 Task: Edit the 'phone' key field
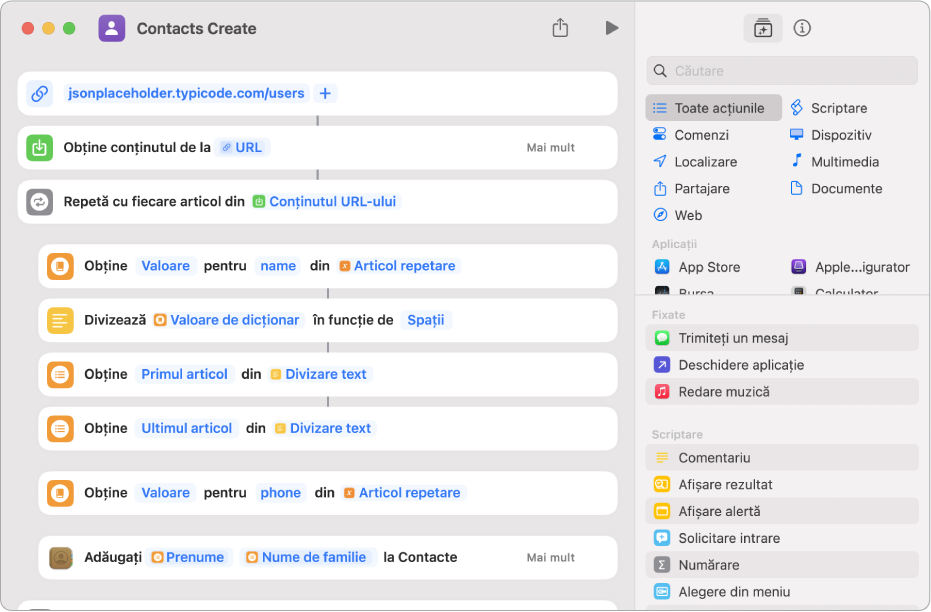tap(280, 493)
